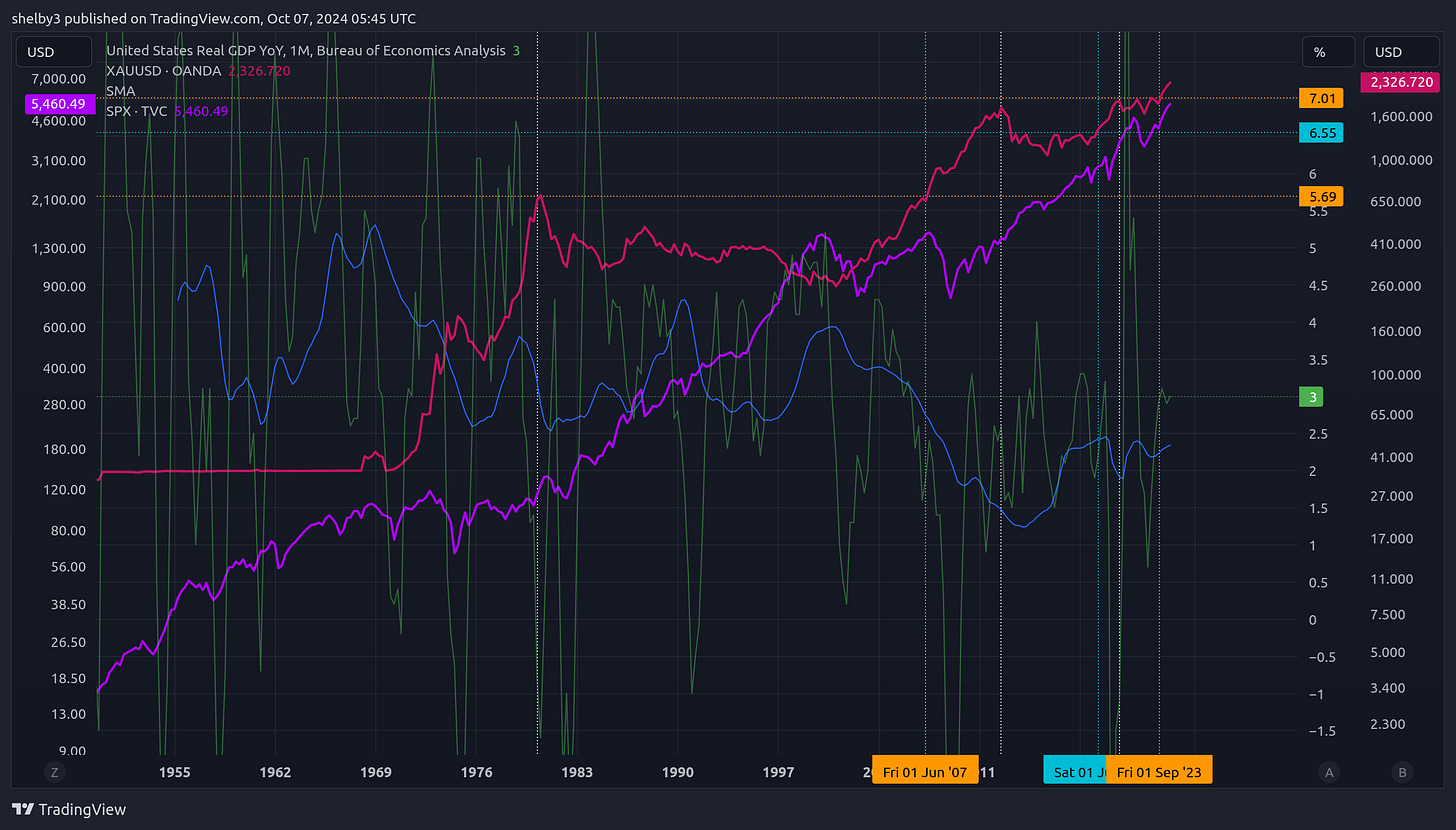The image size is (1456, 830).
Task: Click the 1969 year on time axis
Action: [376, 772]
